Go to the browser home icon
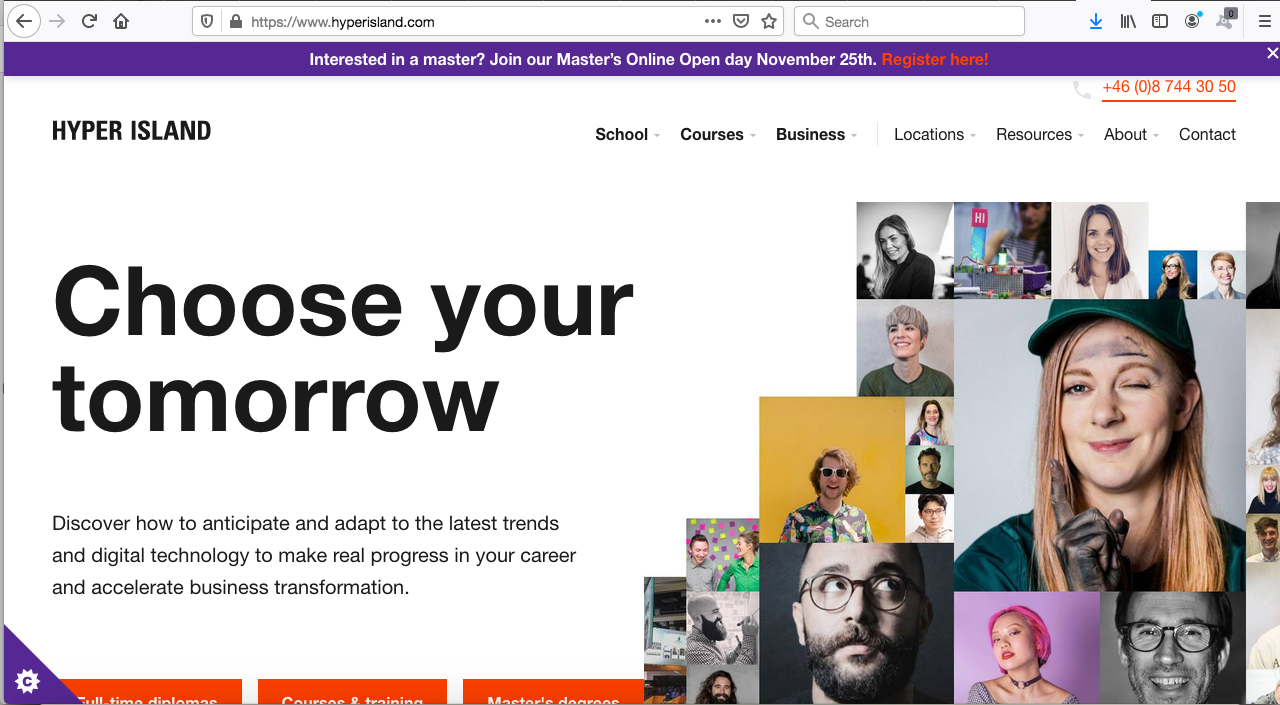The width and height of the screenshot is (1280, 705). 121,21
